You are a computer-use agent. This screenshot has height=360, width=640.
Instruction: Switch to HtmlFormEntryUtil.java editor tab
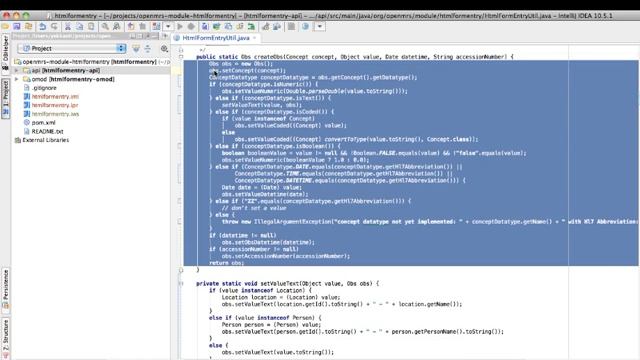(216, 38)
